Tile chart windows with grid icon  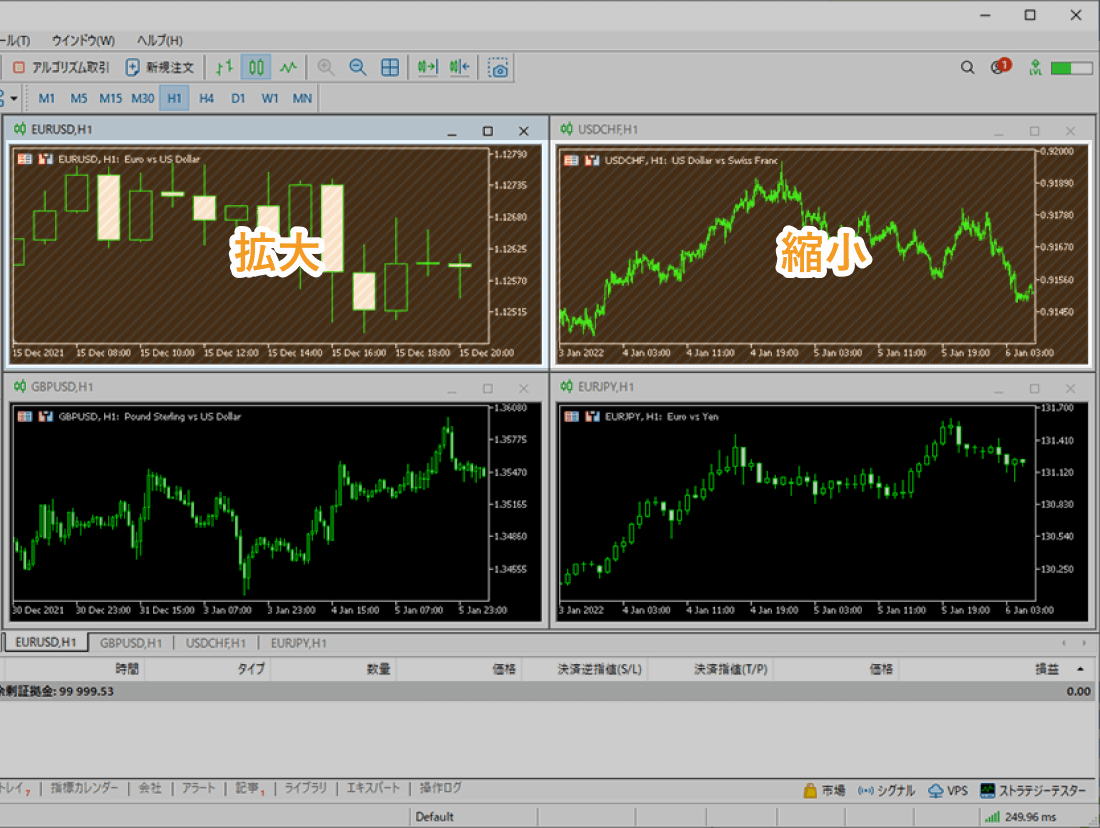(390, 67)
